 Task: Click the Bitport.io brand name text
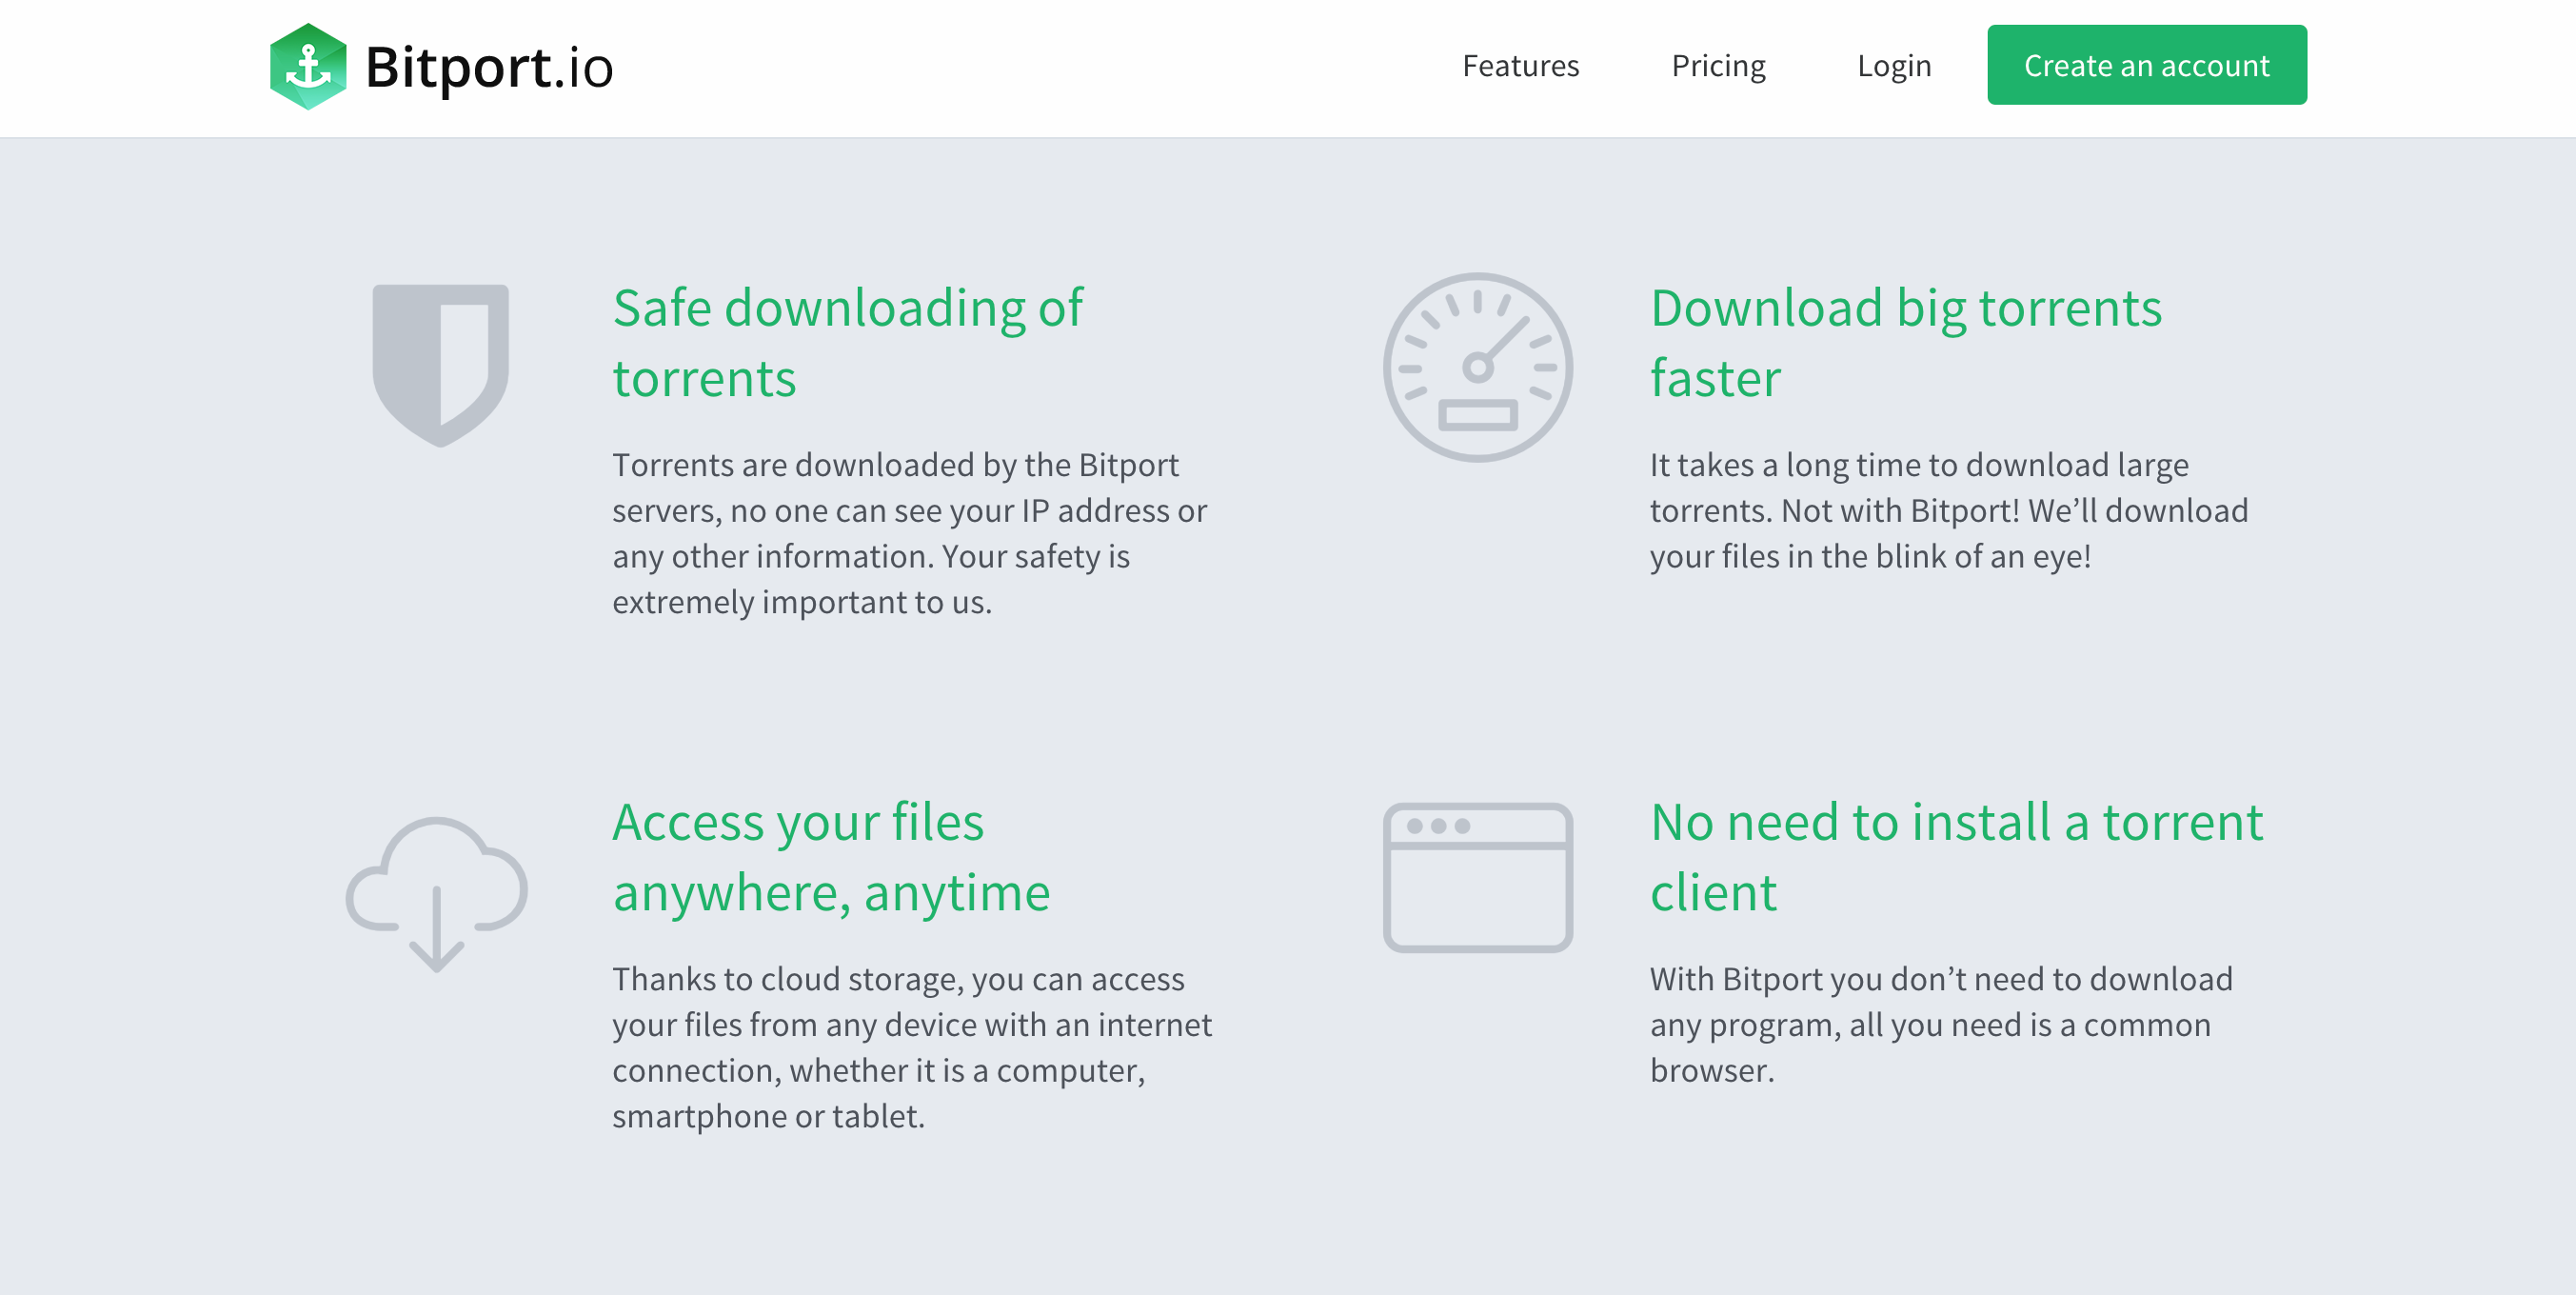coord(489,67)
